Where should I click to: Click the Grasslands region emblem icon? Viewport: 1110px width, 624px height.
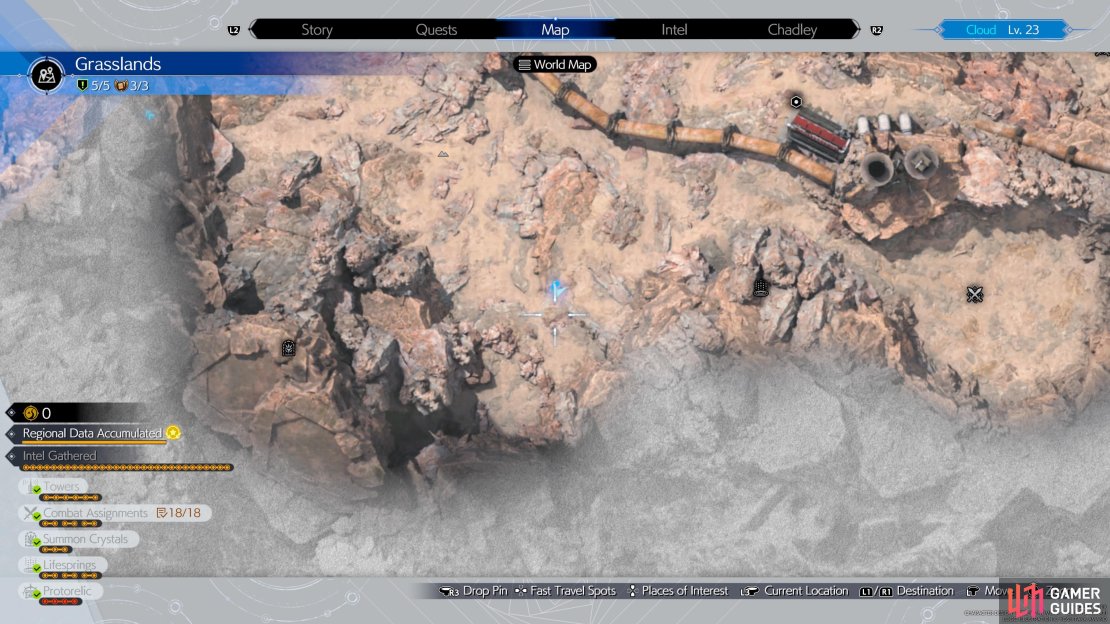(47, 74)
